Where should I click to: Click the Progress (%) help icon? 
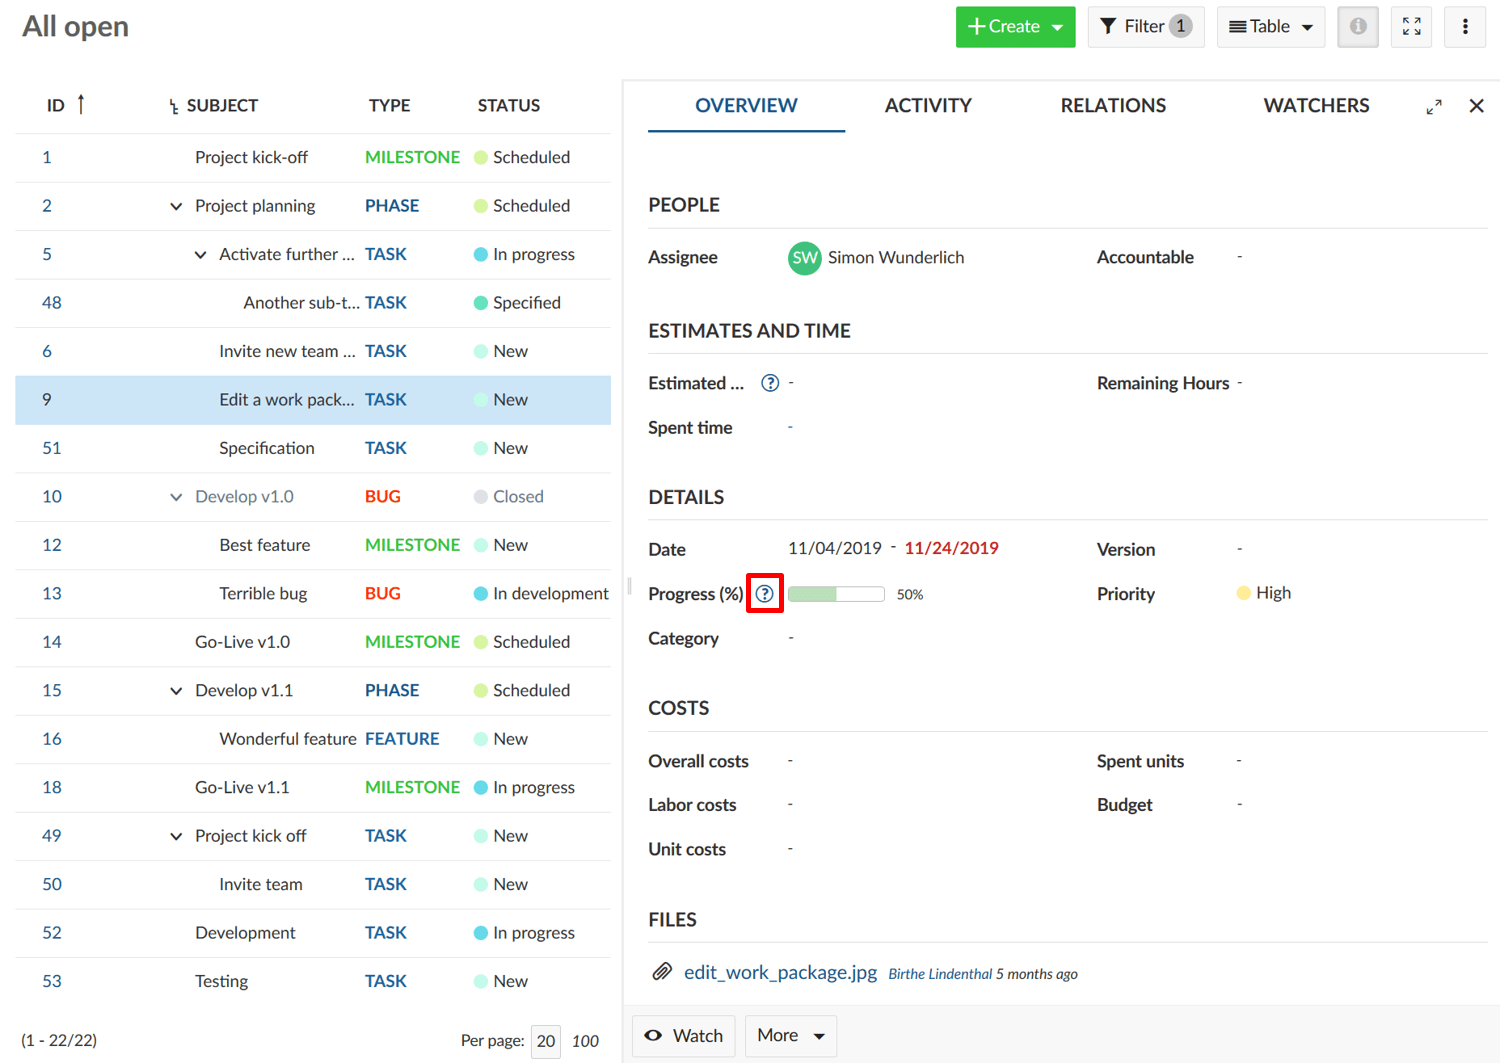(765, 594)
